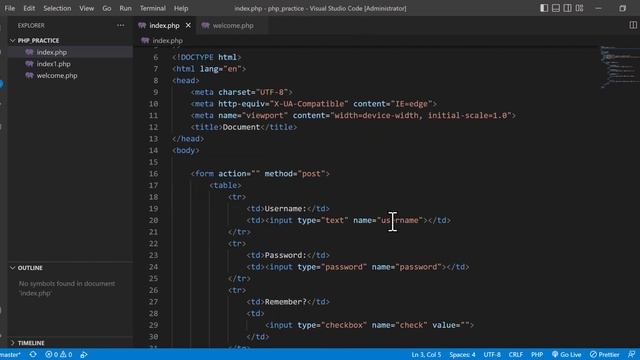Click the master branch indicator
The height and width of the screenshot is (360, 640).
pyautogui.click(x=10, y=354)
